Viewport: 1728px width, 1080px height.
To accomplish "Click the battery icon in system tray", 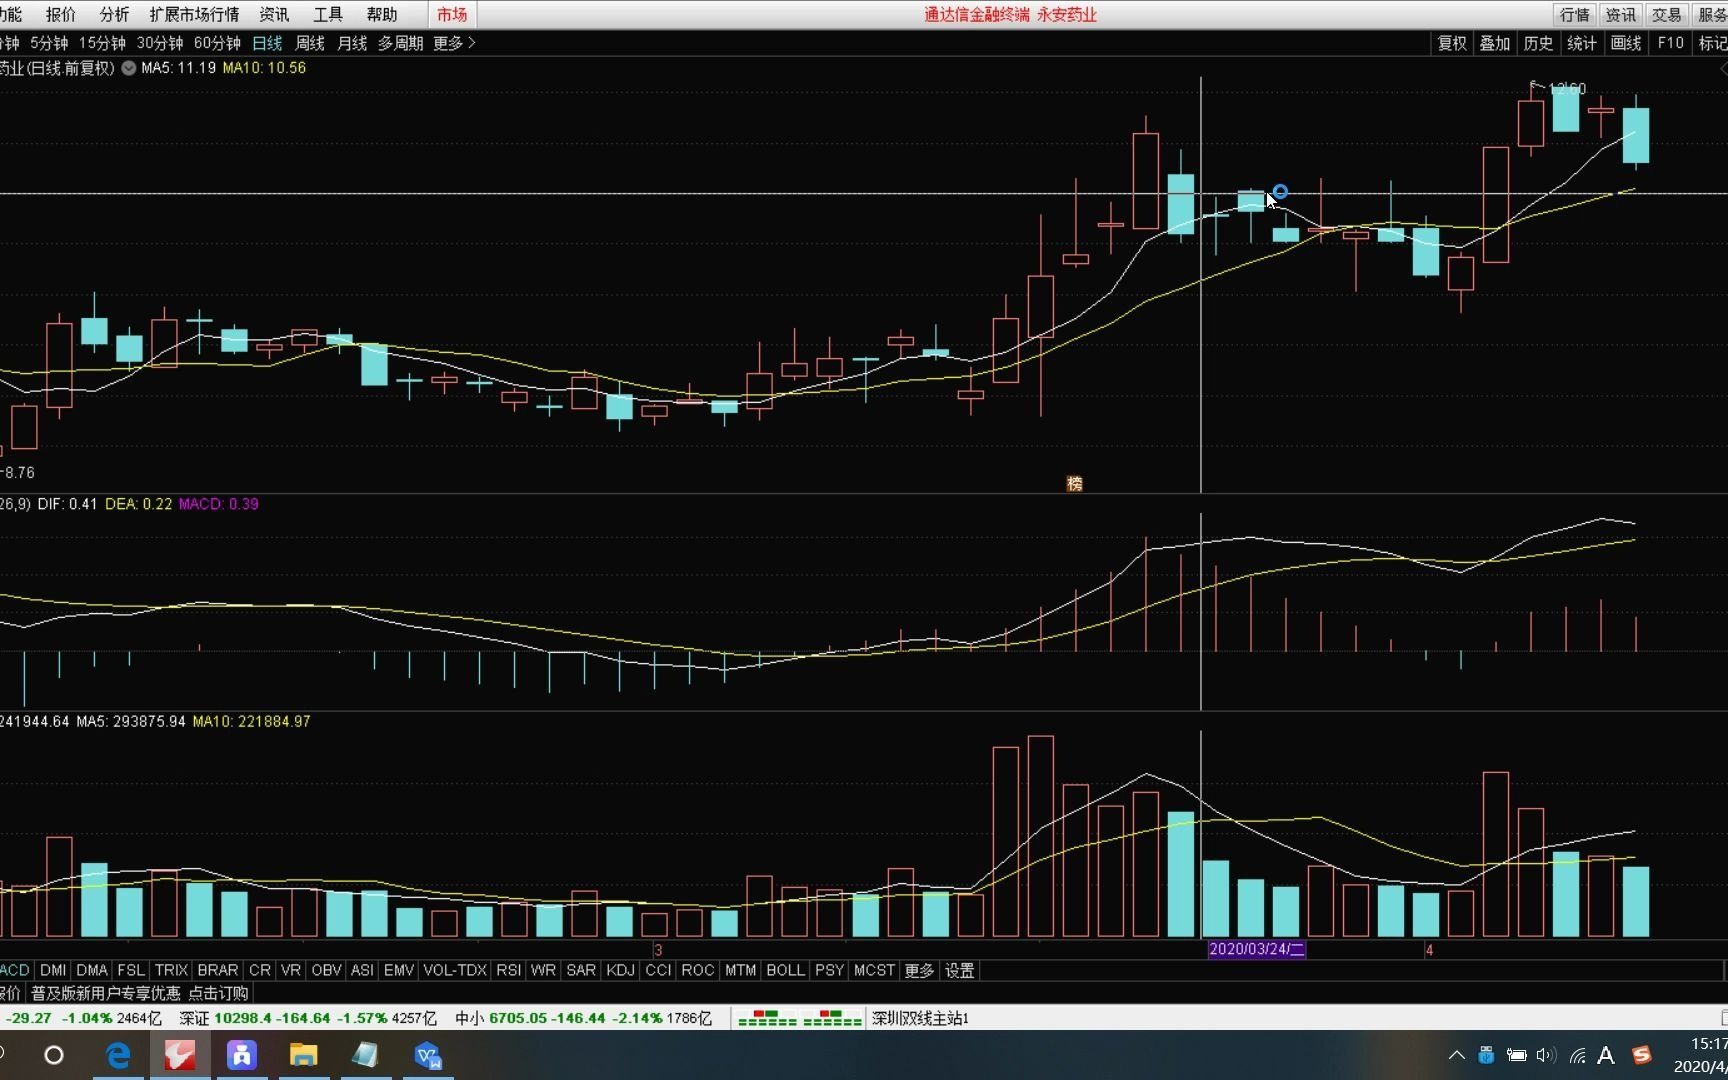I will (x=1517, y=1055).
